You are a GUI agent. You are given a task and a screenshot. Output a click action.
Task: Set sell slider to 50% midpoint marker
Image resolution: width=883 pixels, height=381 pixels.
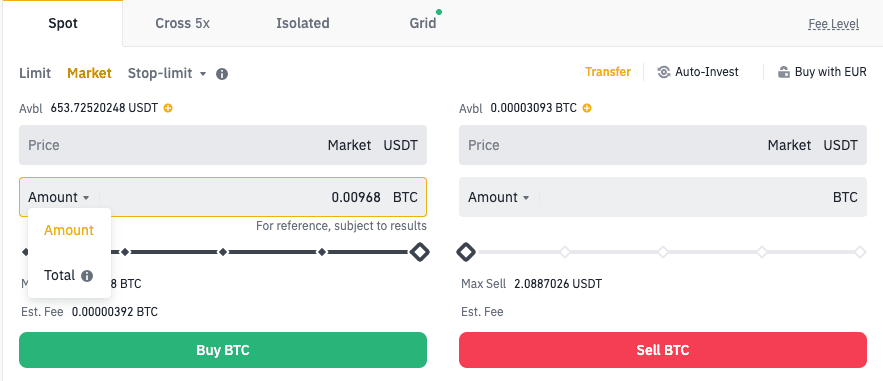click(663, 252)
